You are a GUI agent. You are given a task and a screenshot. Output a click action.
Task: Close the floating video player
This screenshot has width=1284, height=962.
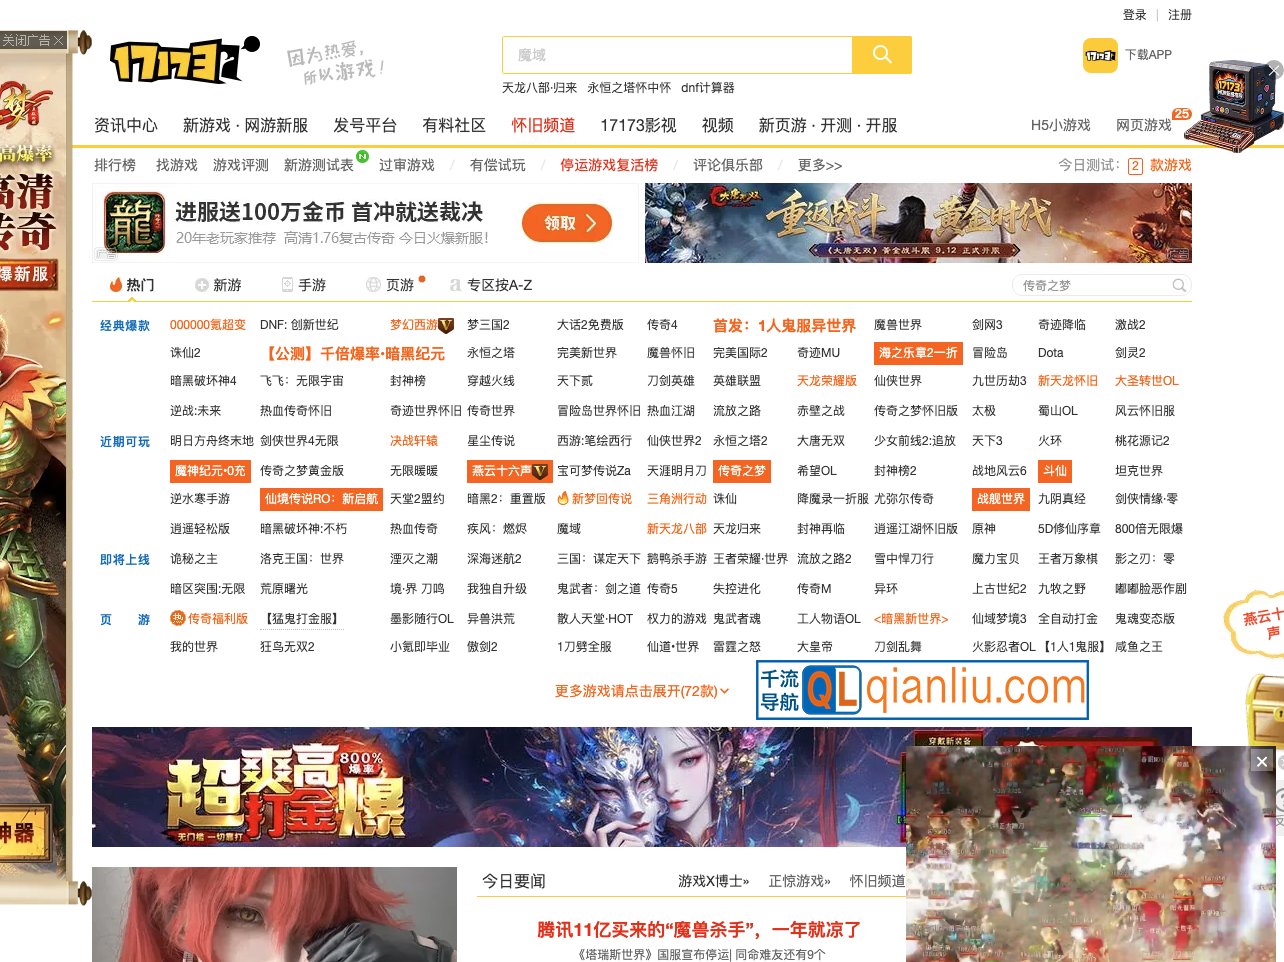[1261, 761]
